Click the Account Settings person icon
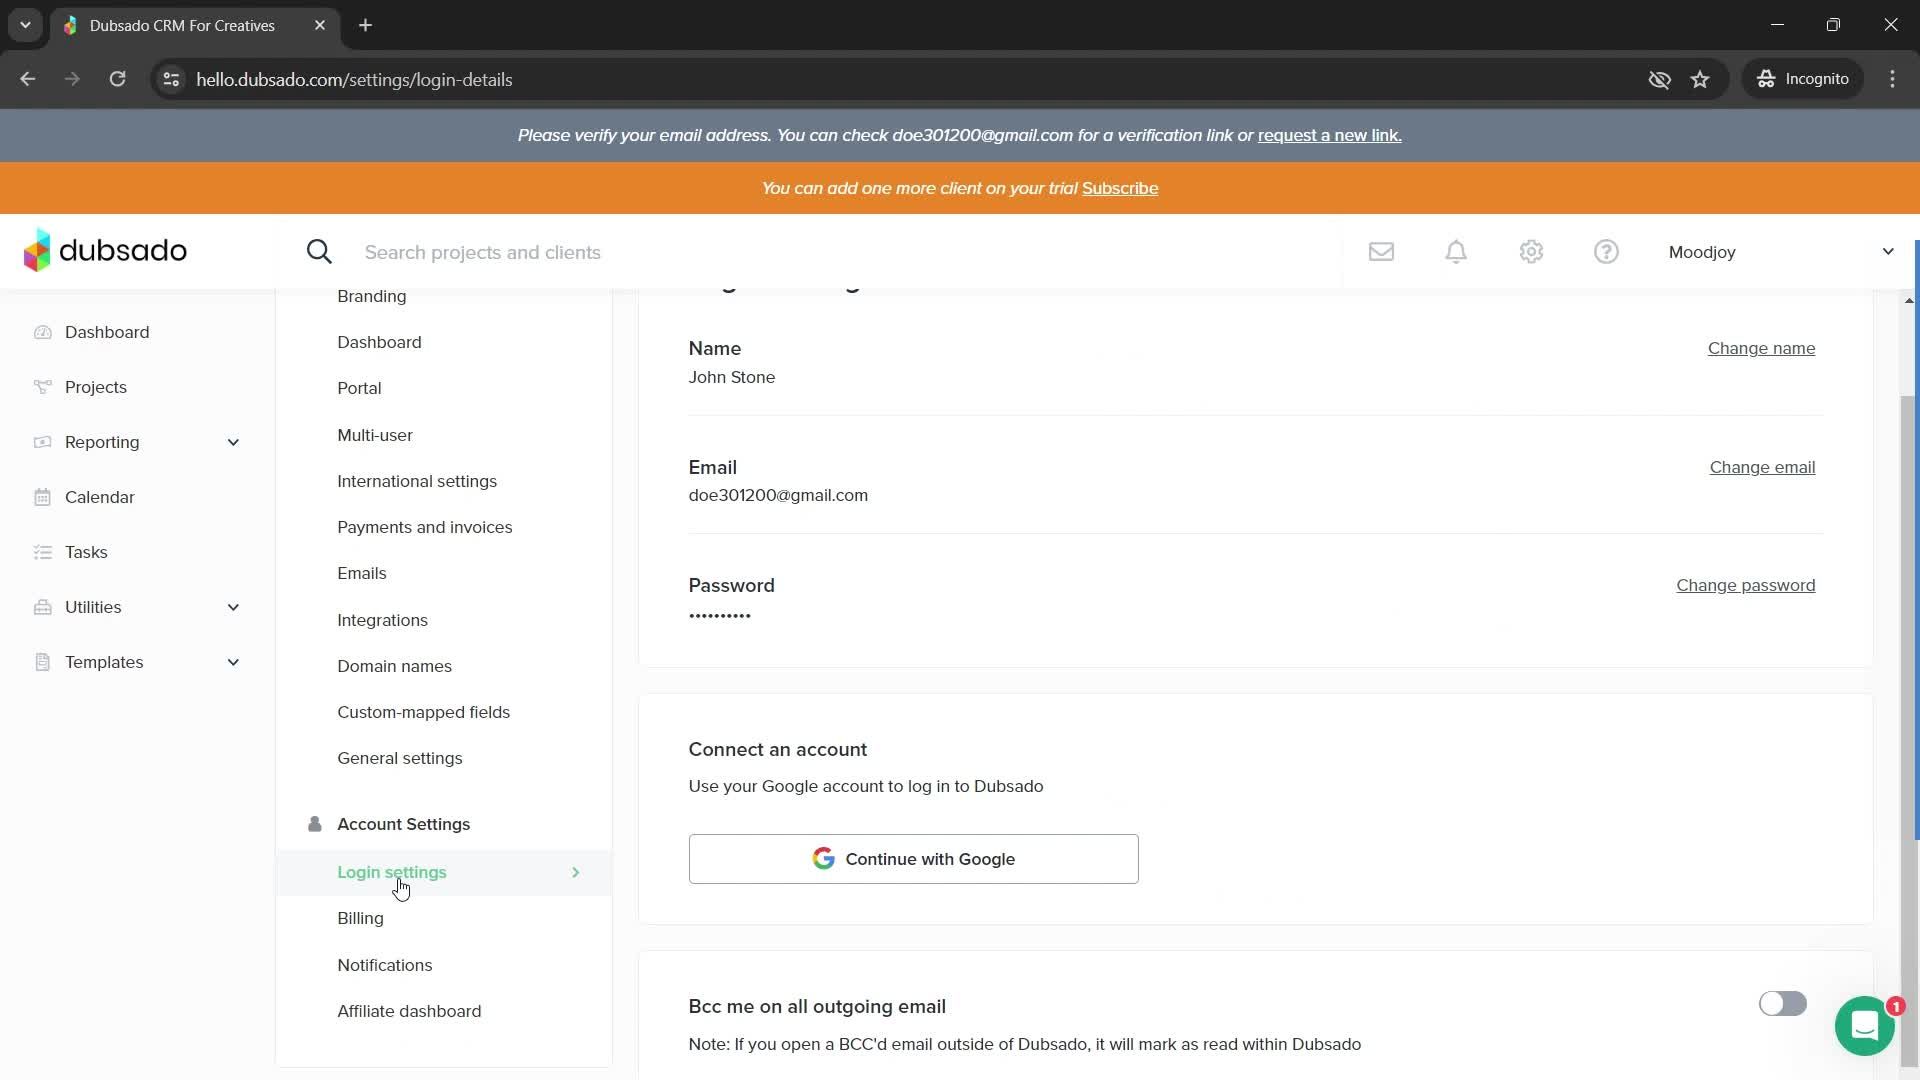The height and width of the screenshot is (1080, 1920). coord(314,824)
